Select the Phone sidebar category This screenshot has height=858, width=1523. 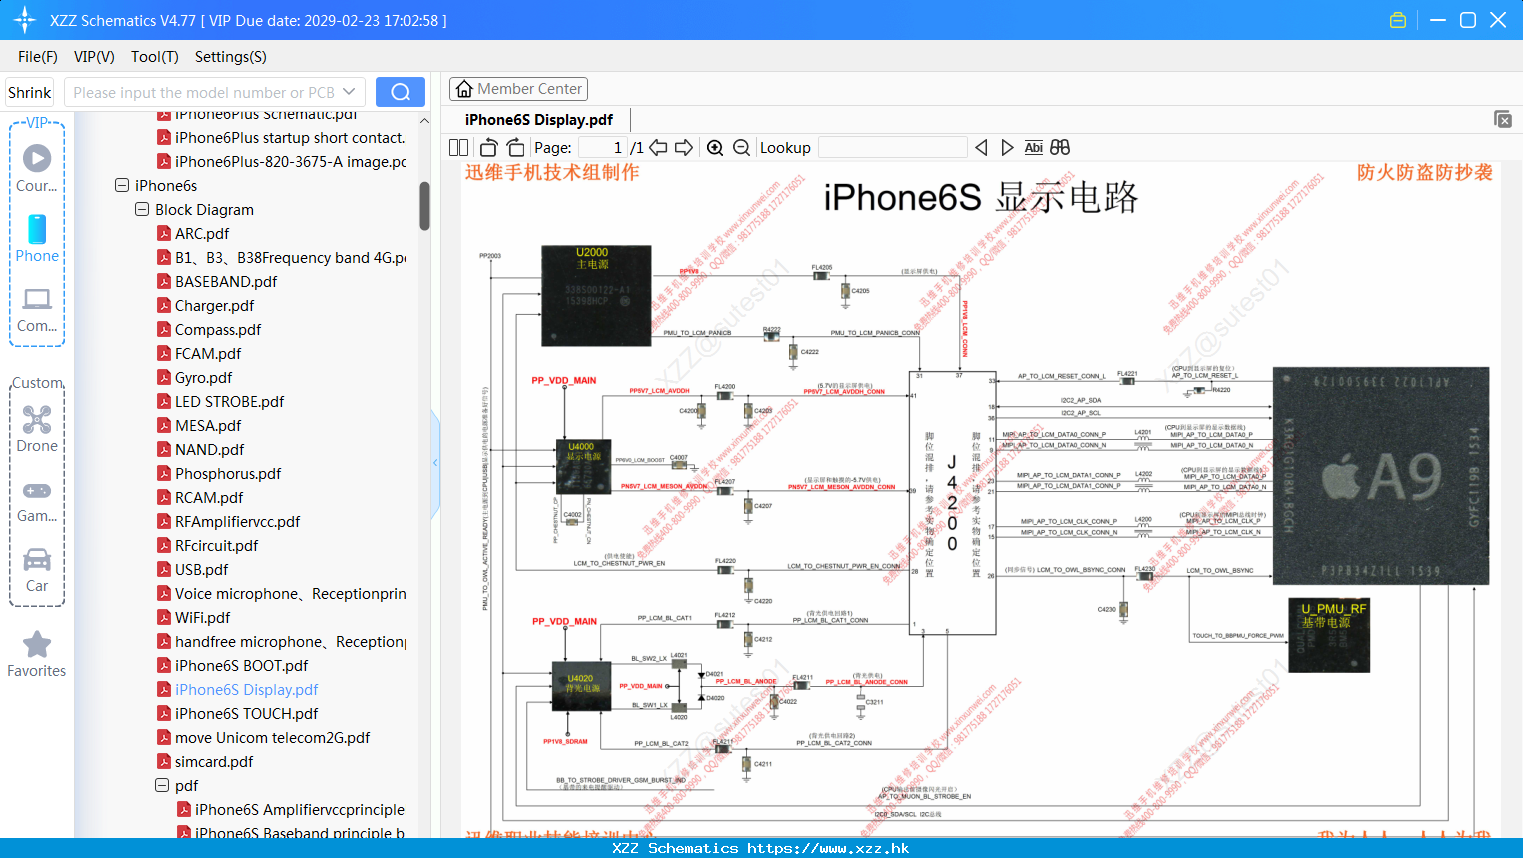[x=37, y=238]
